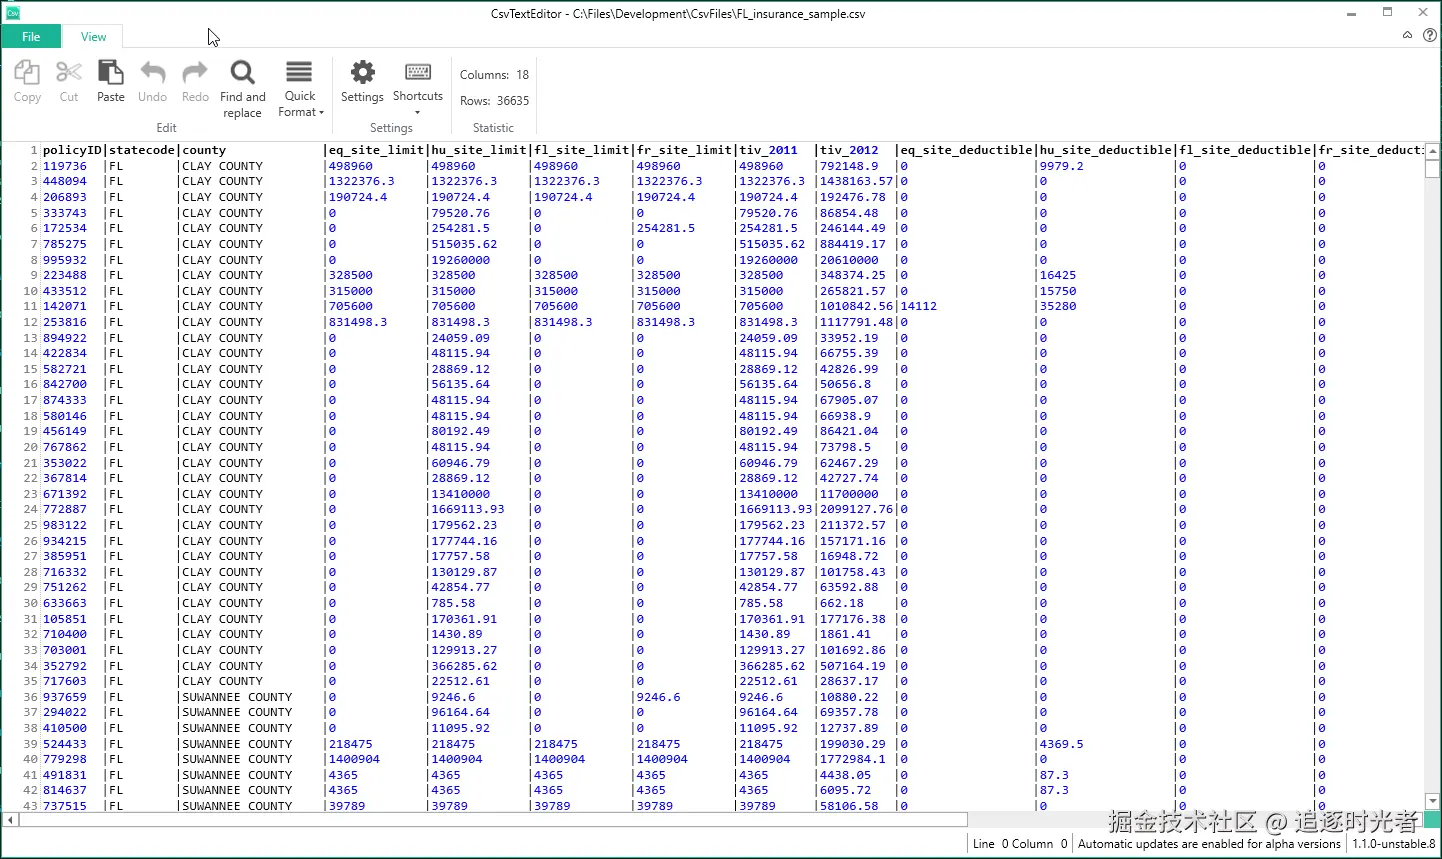Open Find and replace tool
Screen dimensions: 1442x859
[x=243, y=88]
